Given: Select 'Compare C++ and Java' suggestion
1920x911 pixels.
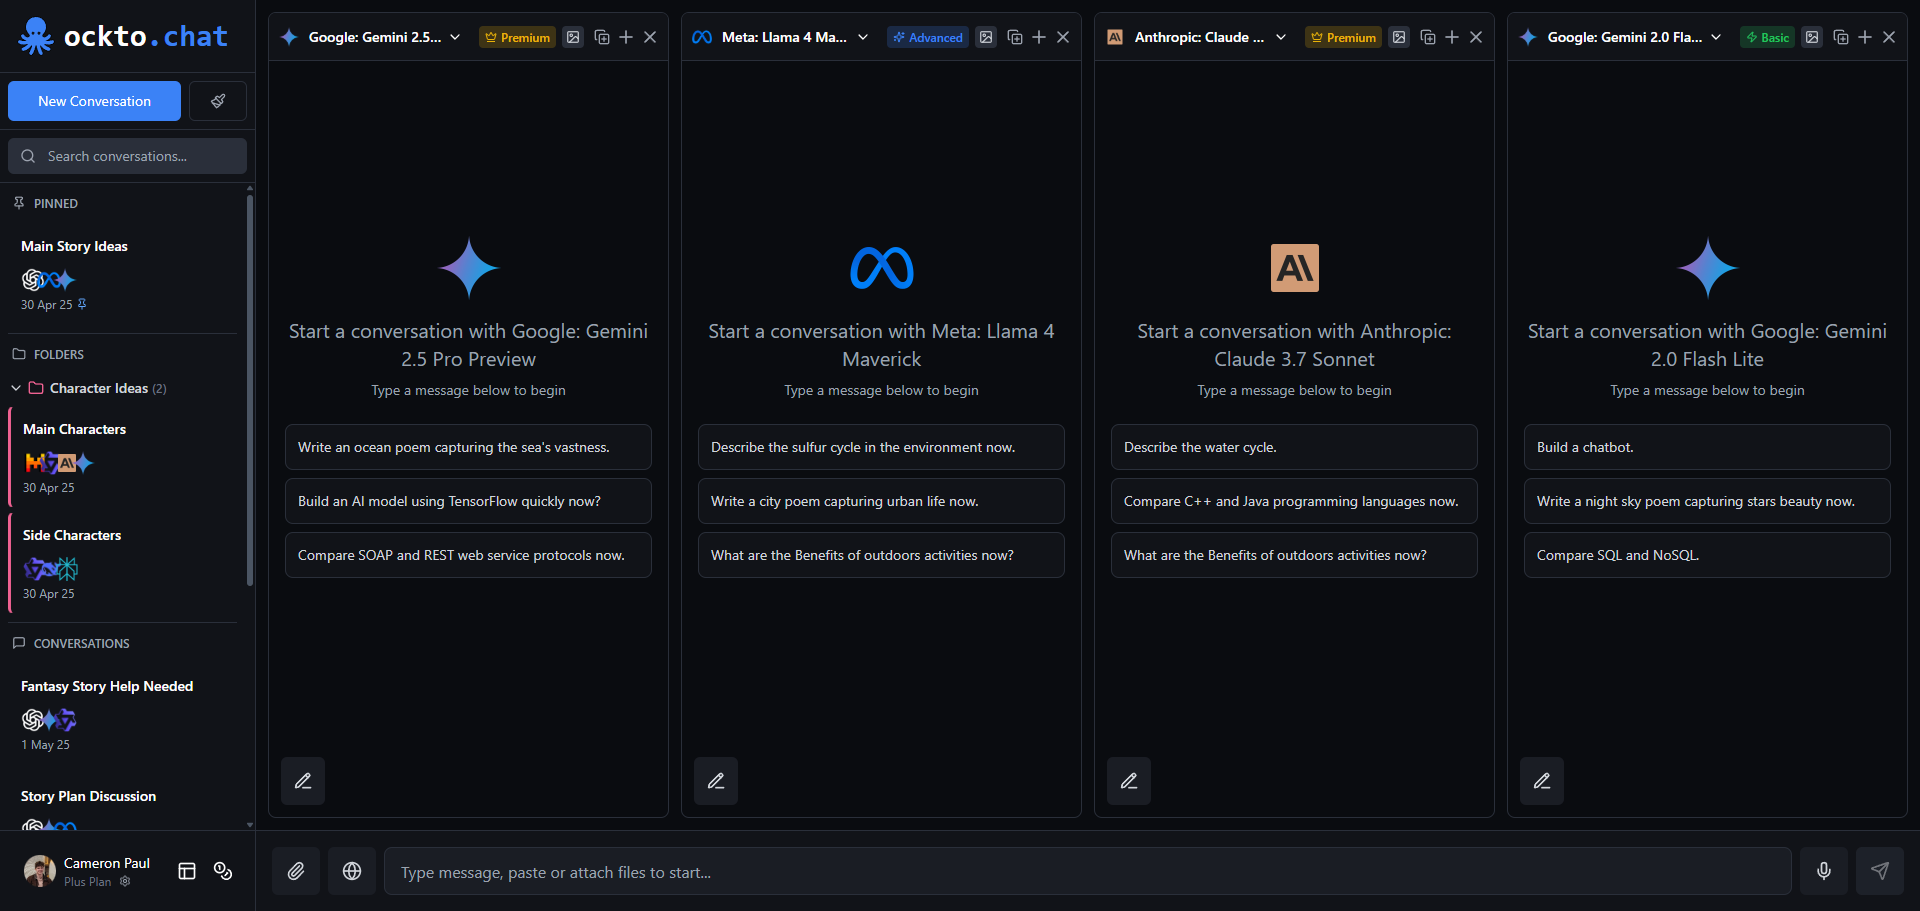Looking at the screenshot, I should (x=1294, y=501).
